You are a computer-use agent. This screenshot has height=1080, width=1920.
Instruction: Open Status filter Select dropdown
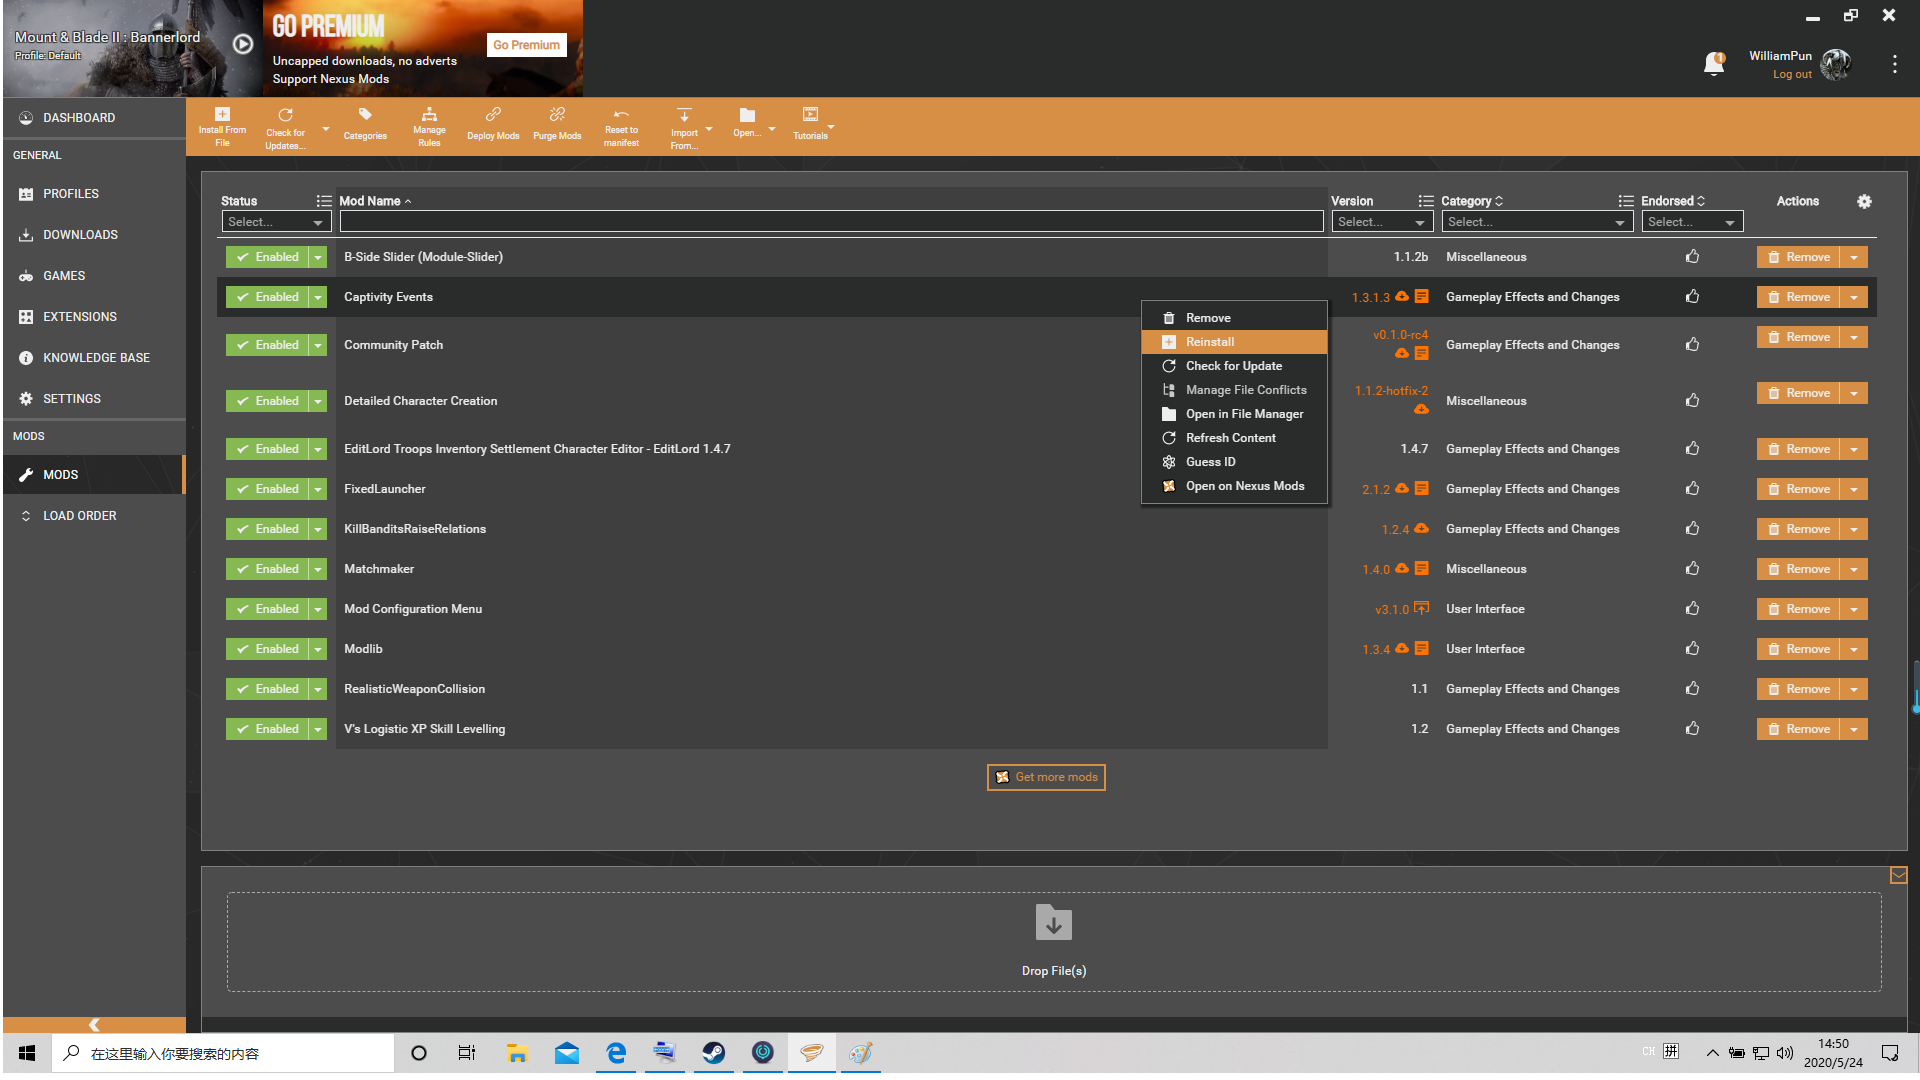pyautogui.click(x=276, y=222)
